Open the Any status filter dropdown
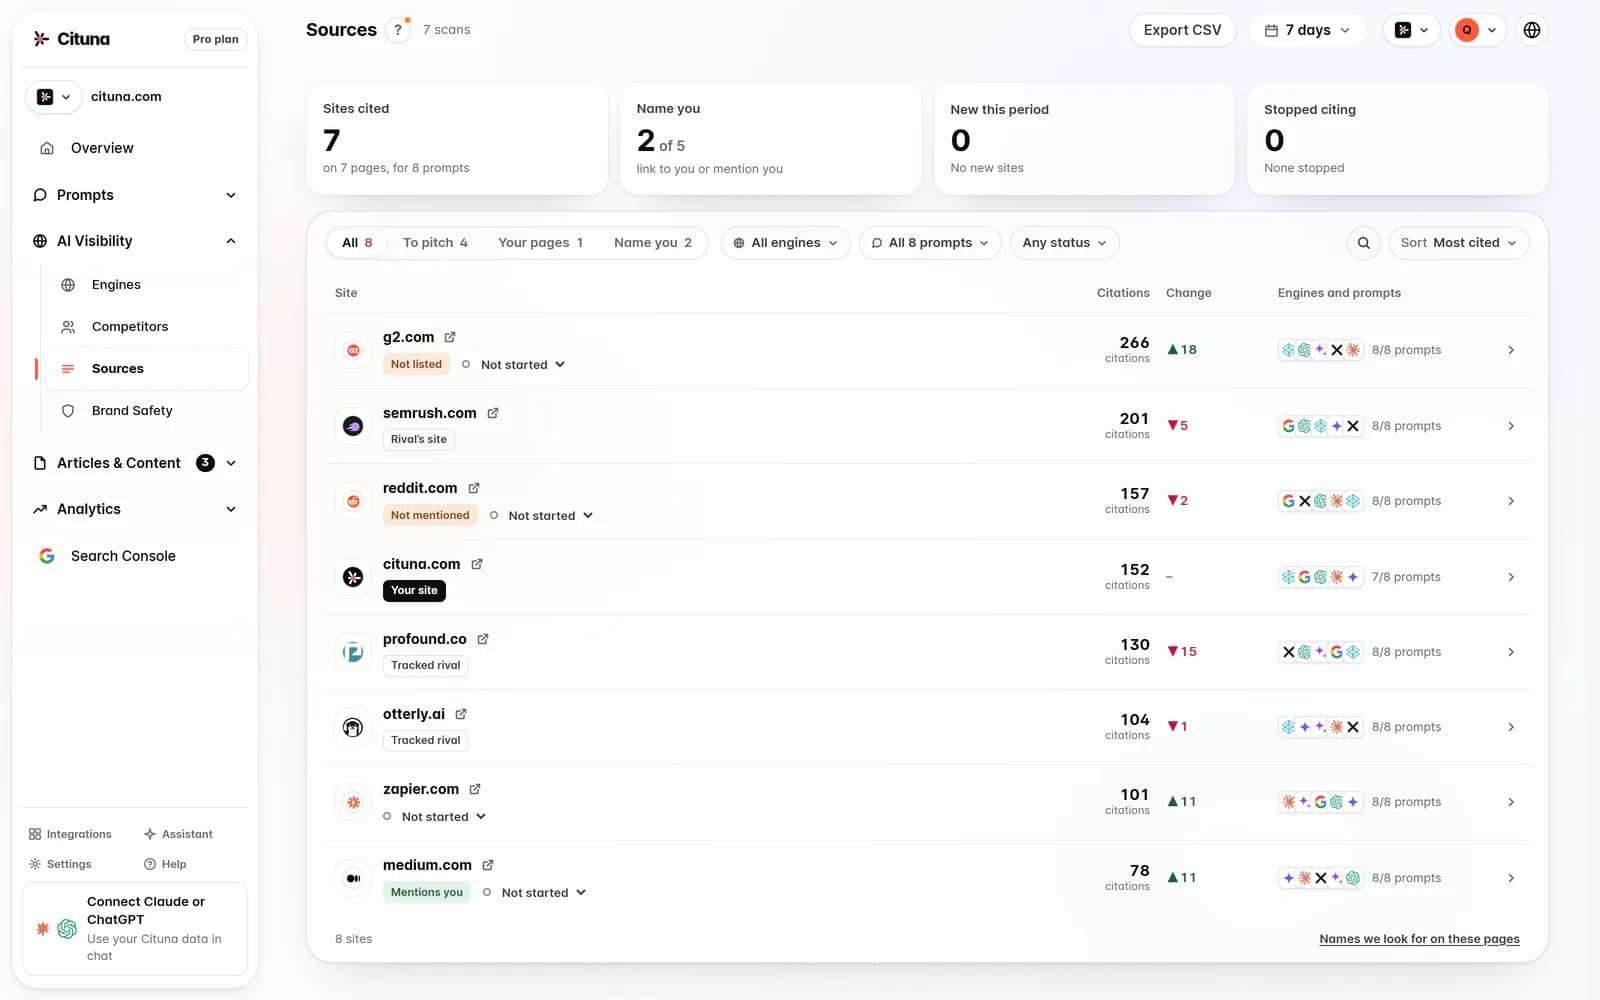Viewport: 1600px width, 1000px height. coord(1065,243)
